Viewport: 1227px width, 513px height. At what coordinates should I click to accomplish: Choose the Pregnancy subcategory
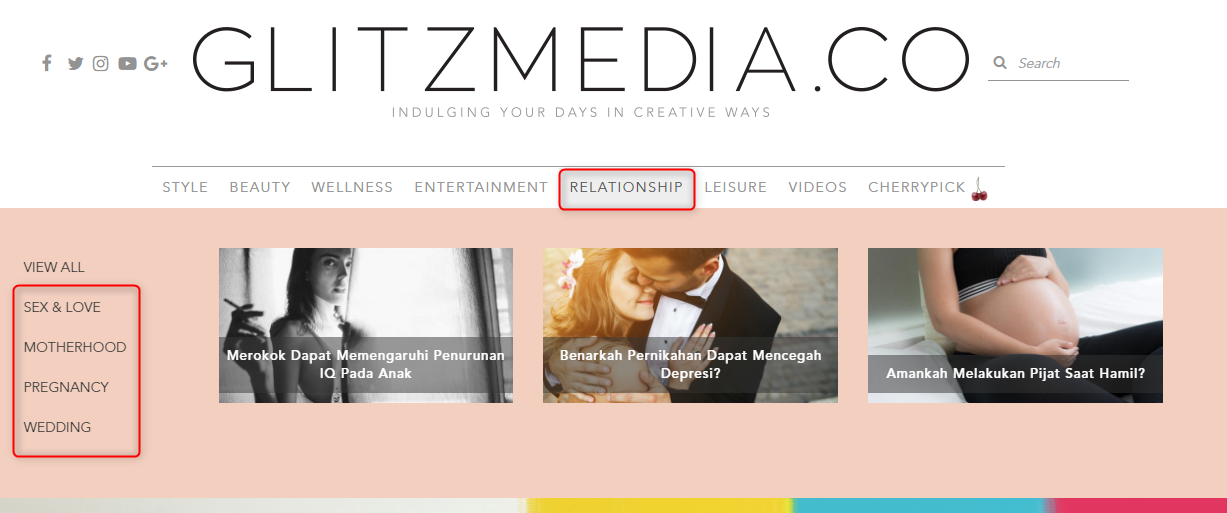point(66,387)
